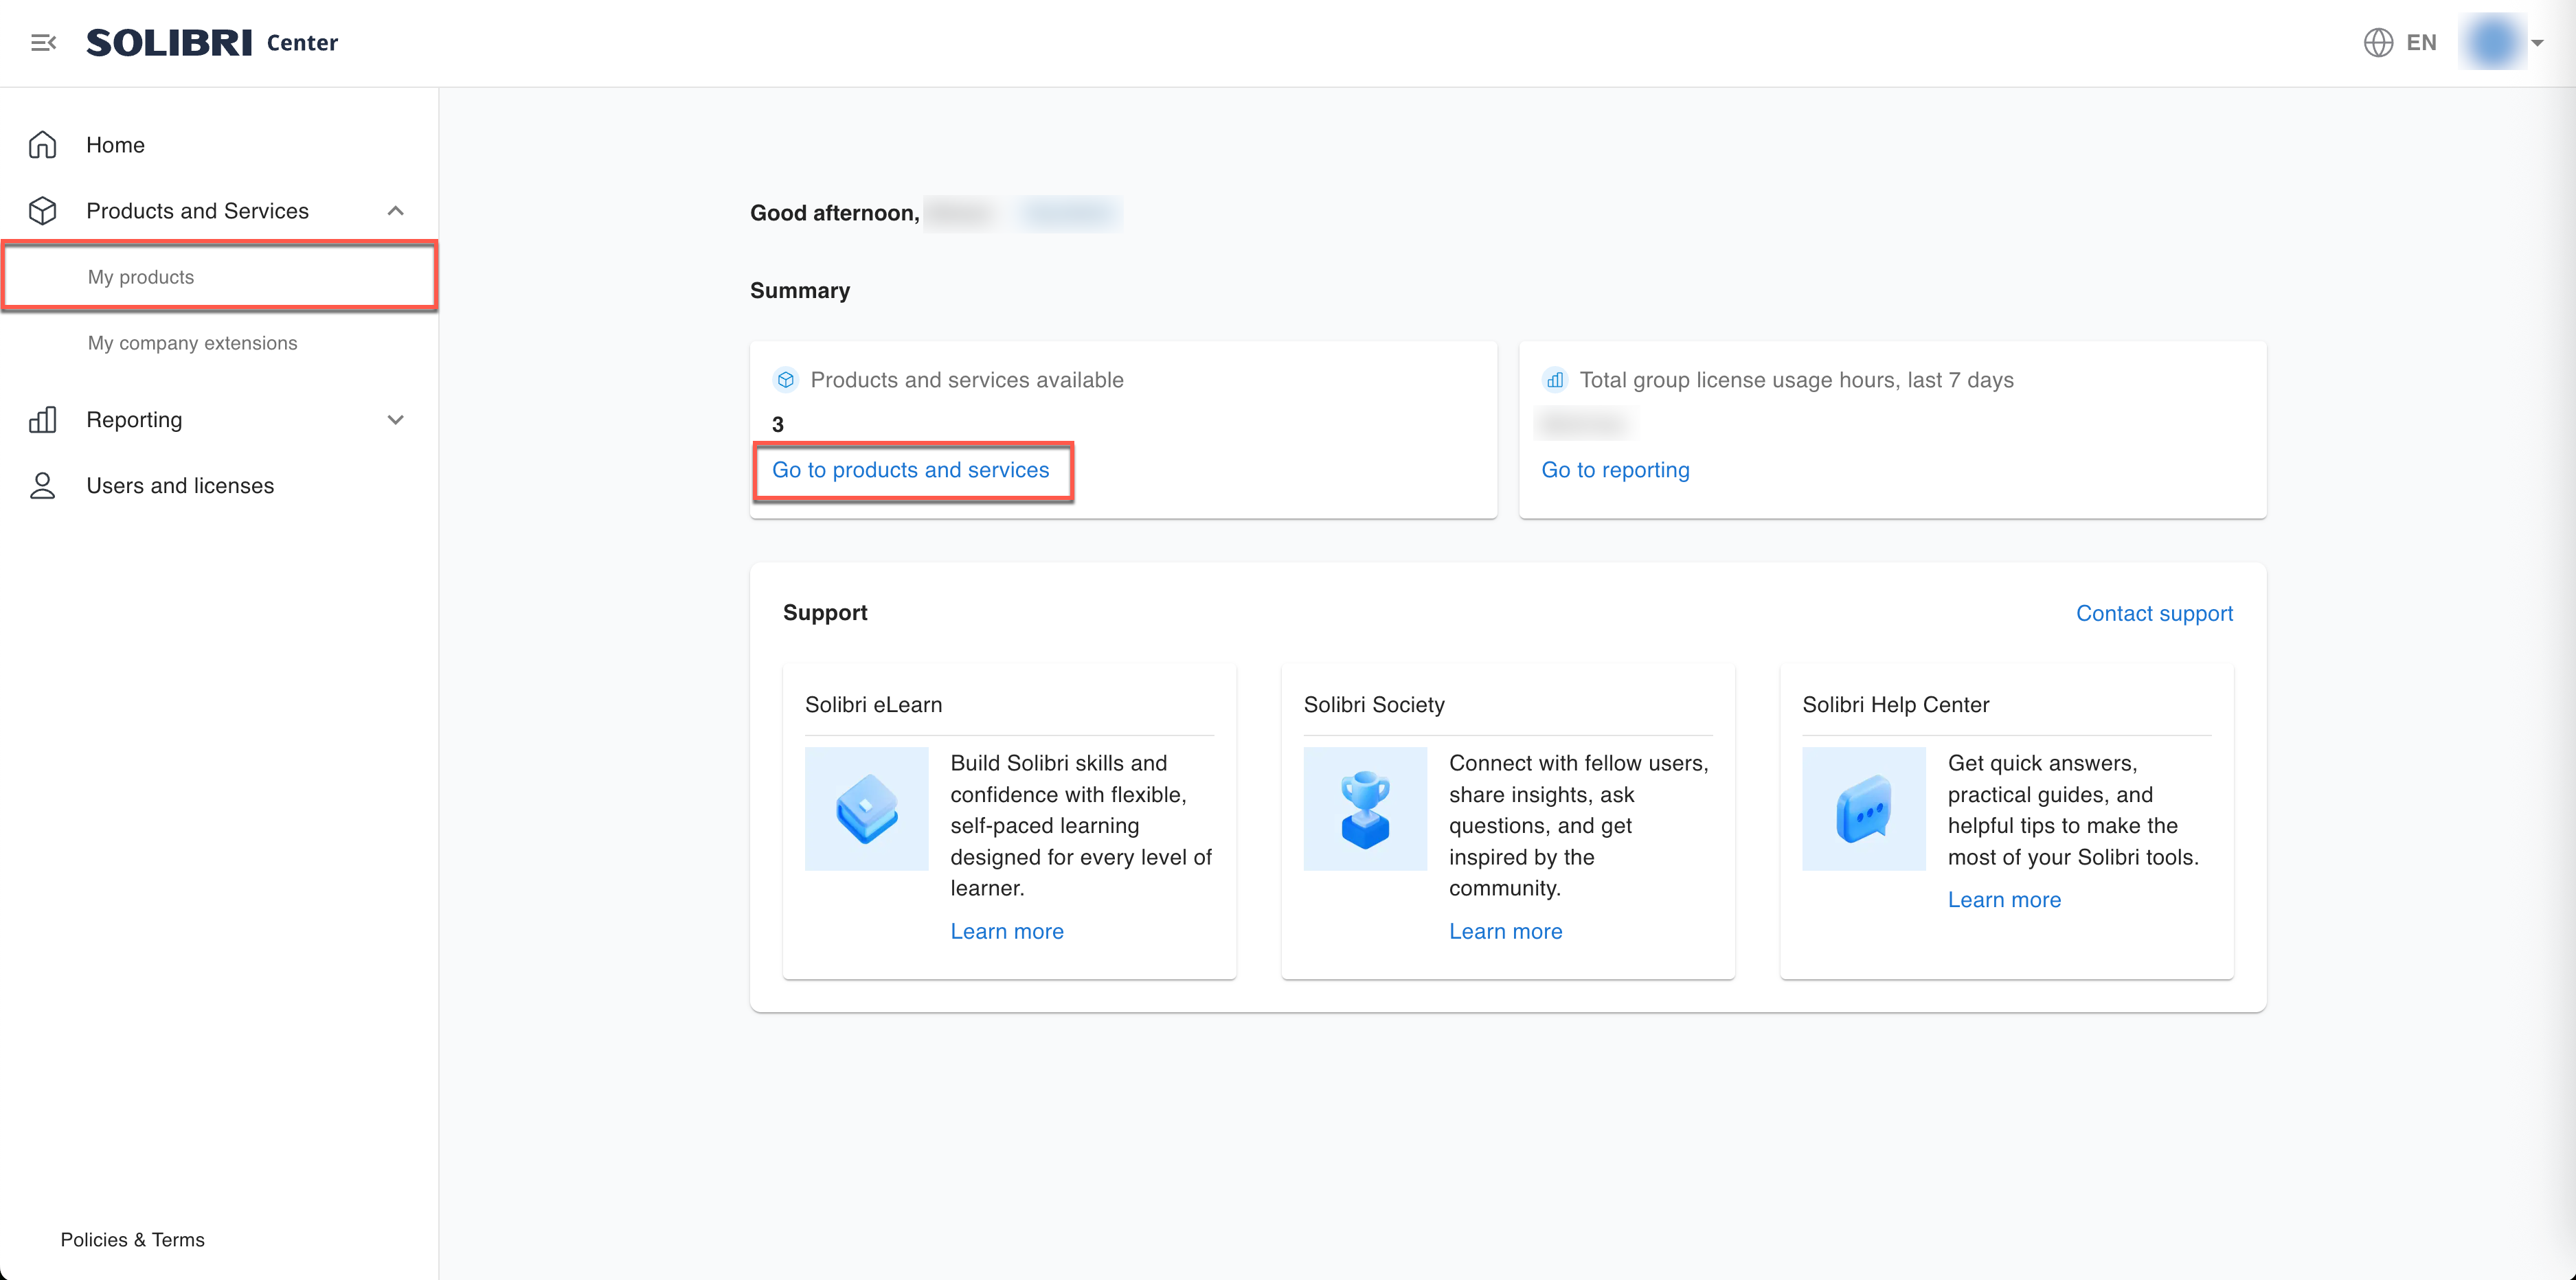Viewport: 2576px width, 1280px height.
Task: Collapse the Products and Services section
Action: tap(395, 210)
